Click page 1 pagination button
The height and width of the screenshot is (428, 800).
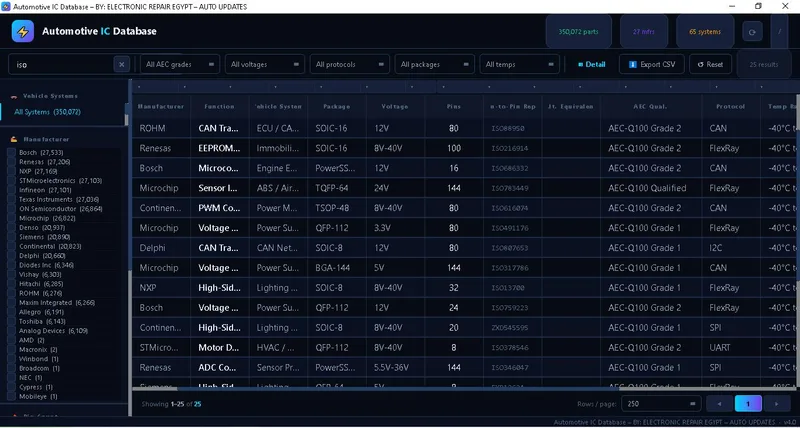pos(748,404)
